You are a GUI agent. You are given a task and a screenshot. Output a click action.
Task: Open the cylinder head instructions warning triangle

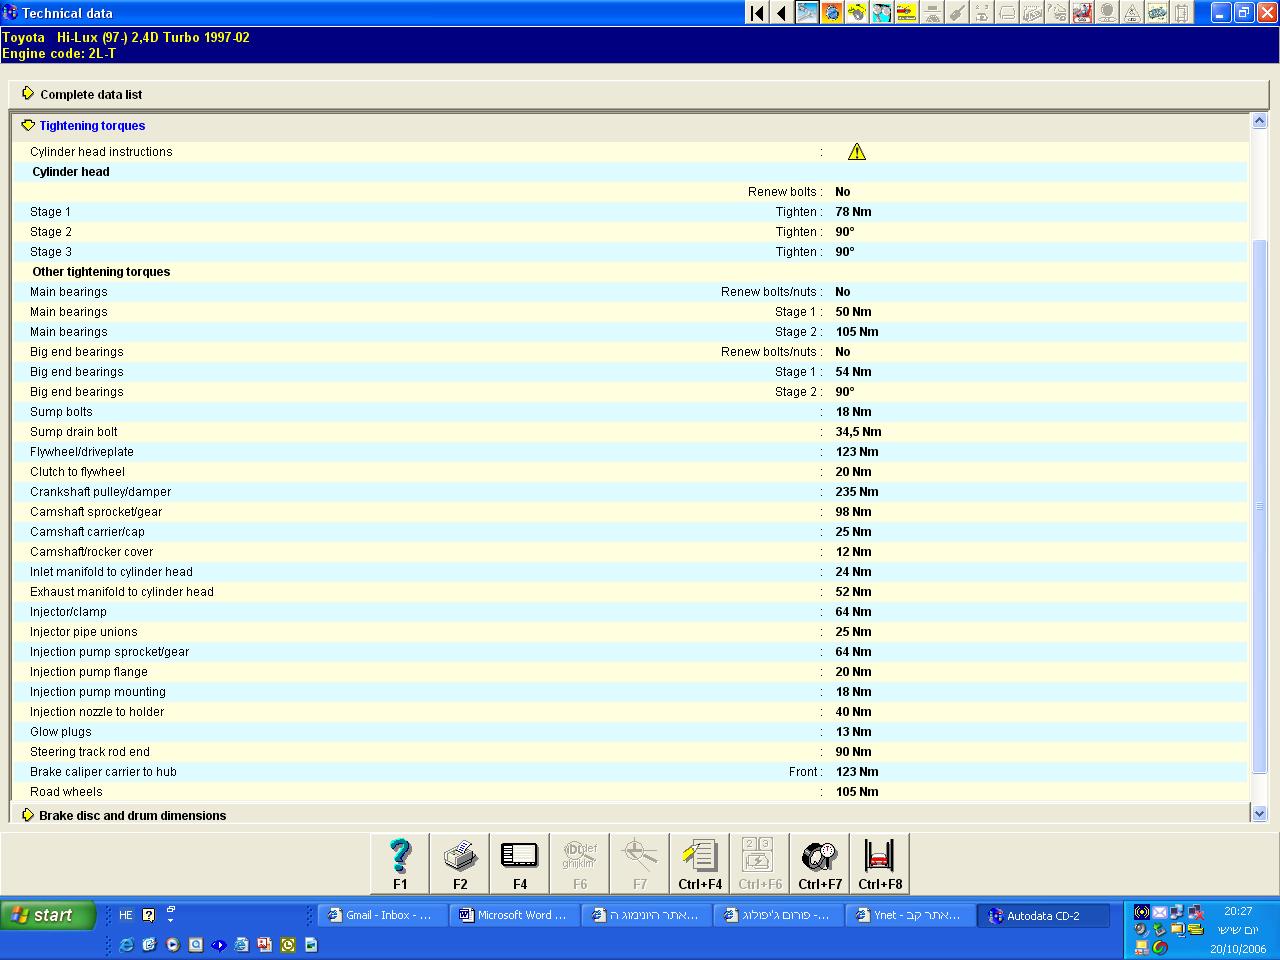[857, 152]
